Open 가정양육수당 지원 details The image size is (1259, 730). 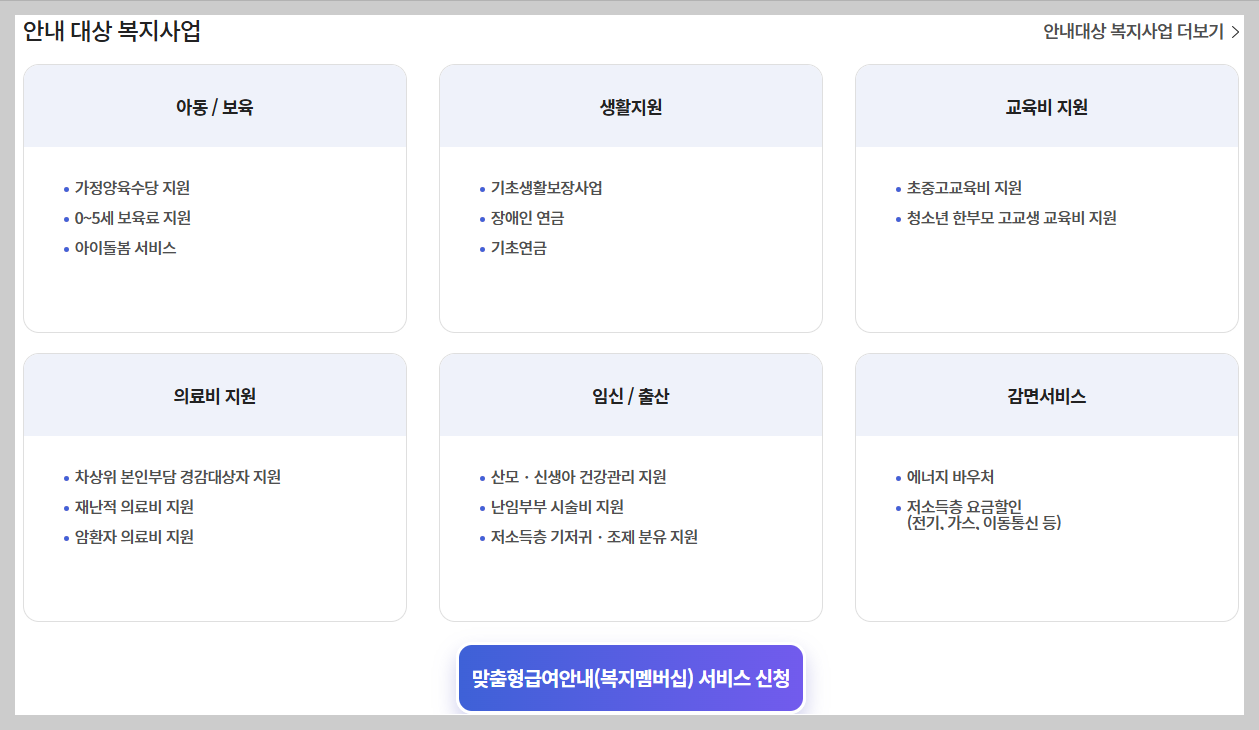[x=132, y=186]
